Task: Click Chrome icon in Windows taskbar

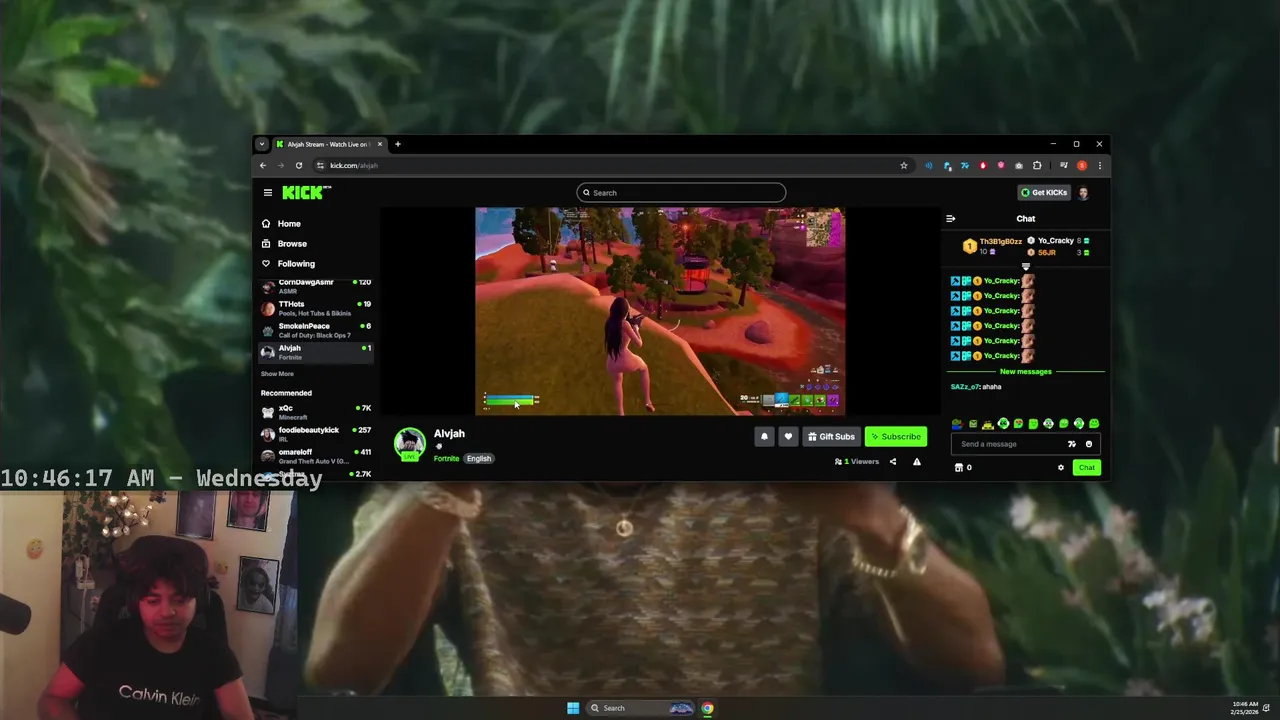Action: tap(708, 708)
